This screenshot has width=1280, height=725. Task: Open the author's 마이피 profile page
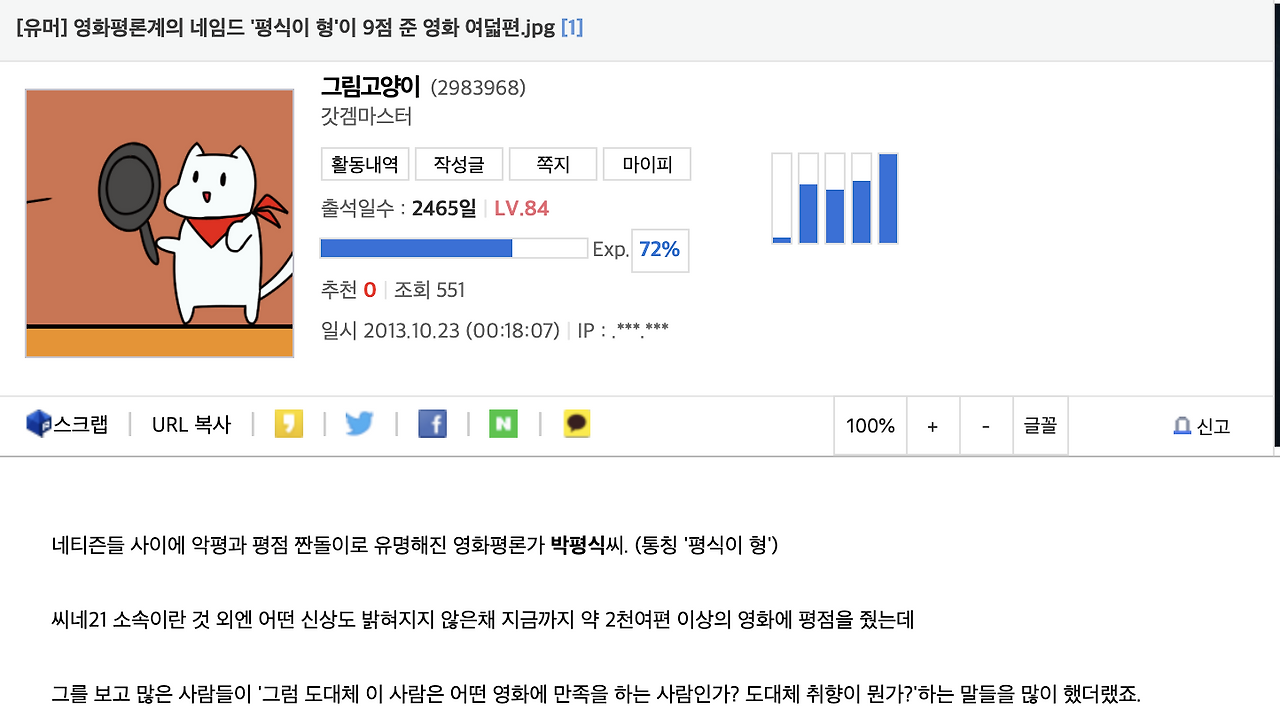point(647,164)
